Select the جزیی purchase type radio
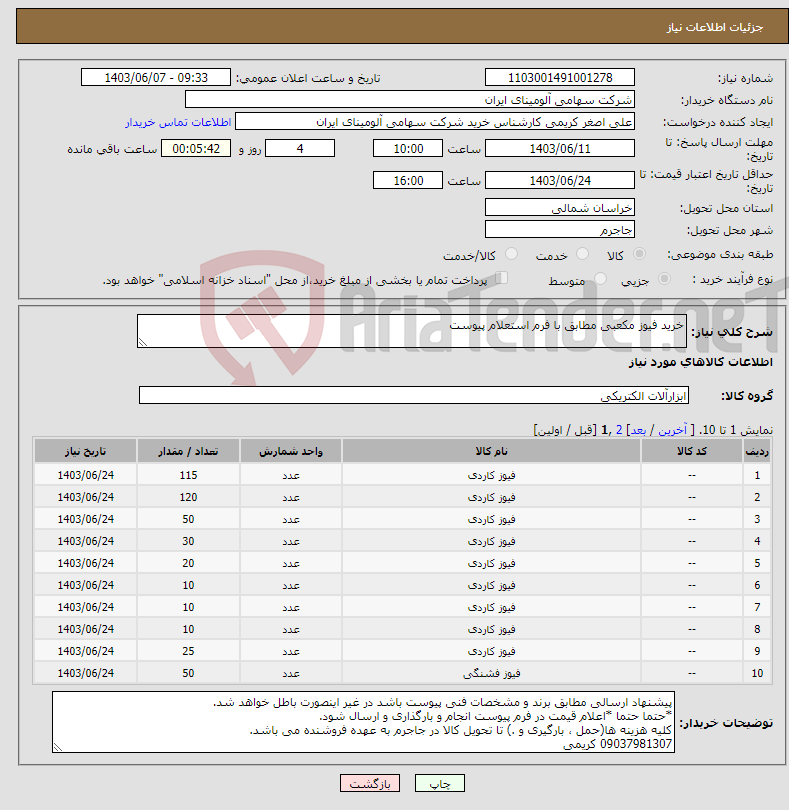Viewport: 789px width, 810px height. (x=664, y=279)
